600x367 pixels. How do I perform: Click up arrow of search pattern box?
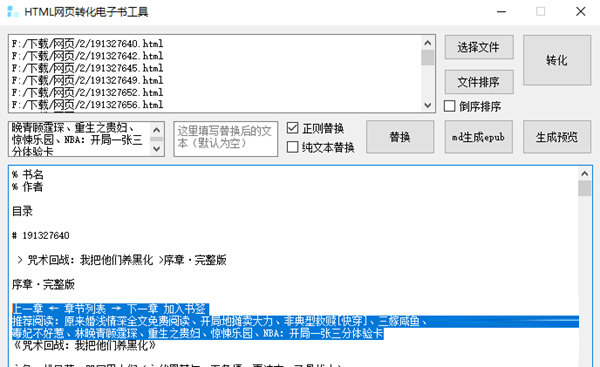point(156,130)
